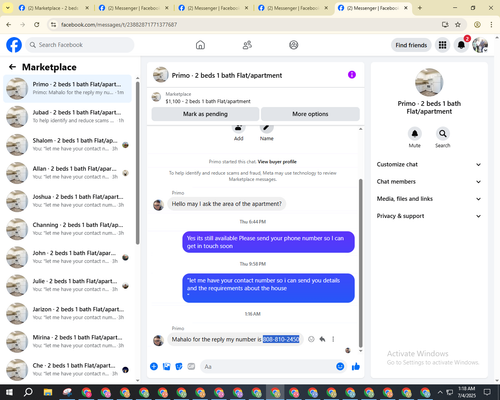Open a new browser tab
The height and width of the screenshot is (400, 500).
click(x=420, y=8)
